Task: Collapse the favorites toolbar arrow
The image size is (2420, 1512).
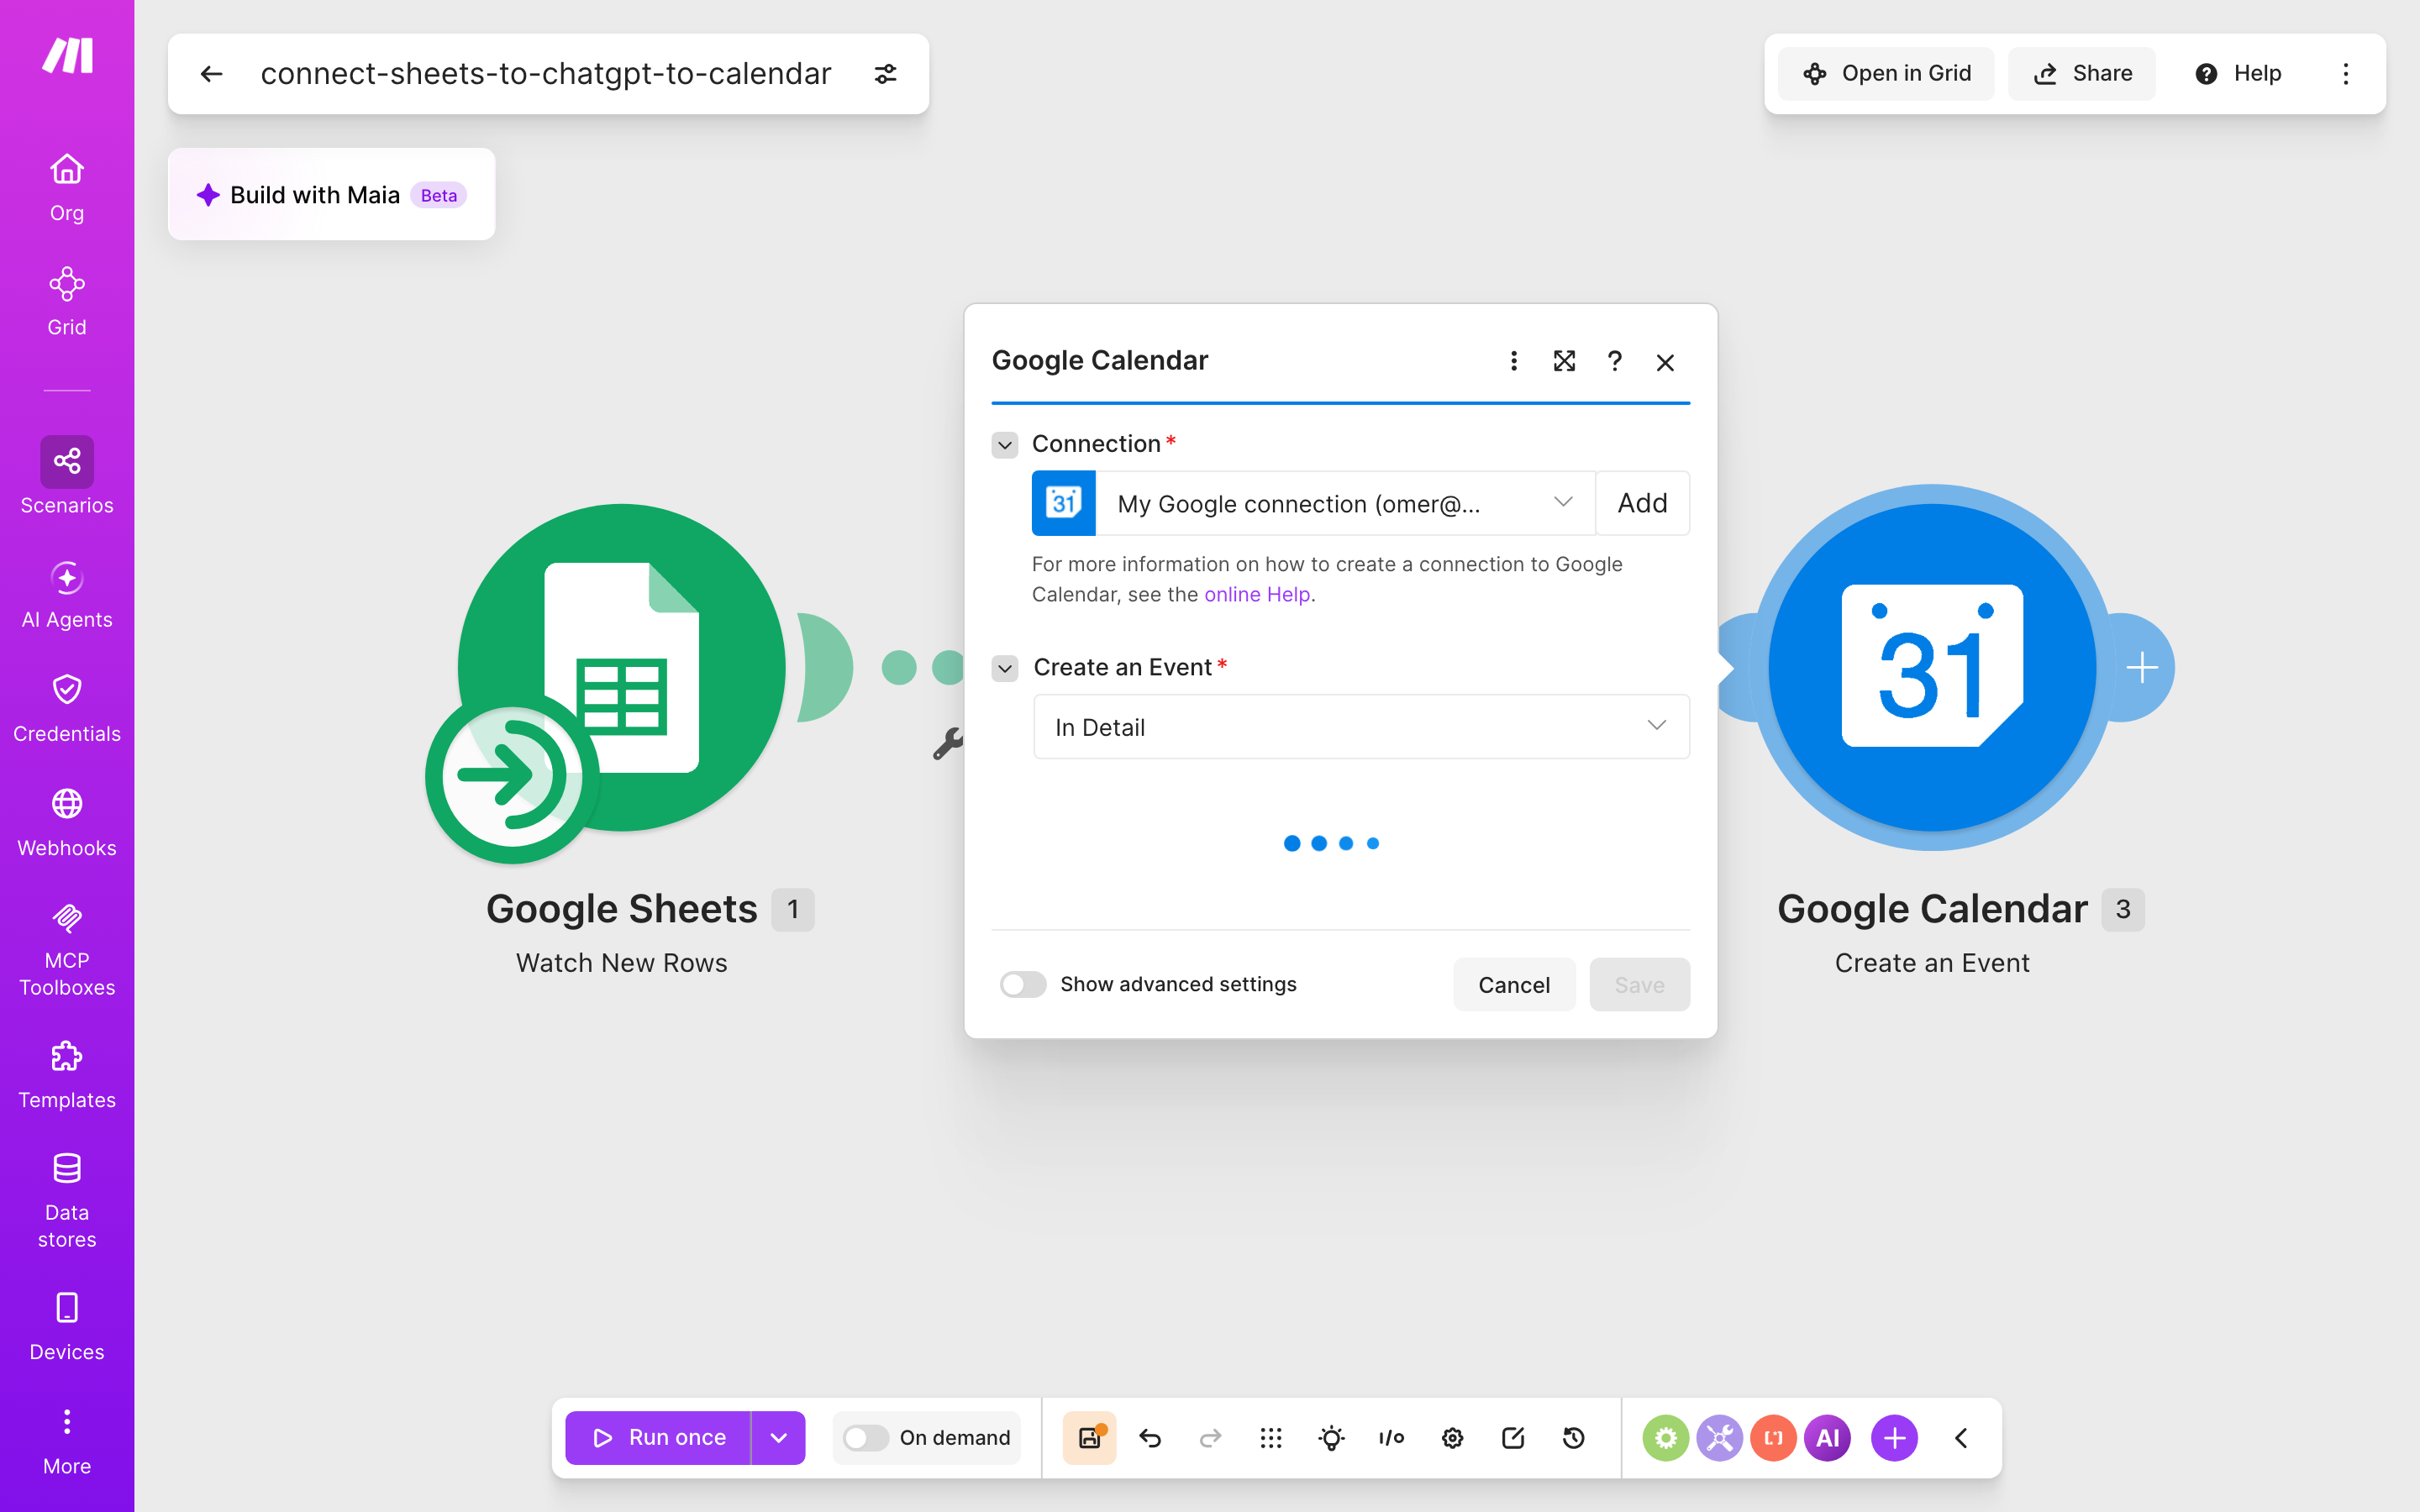Action: tap(1961, 1437)
